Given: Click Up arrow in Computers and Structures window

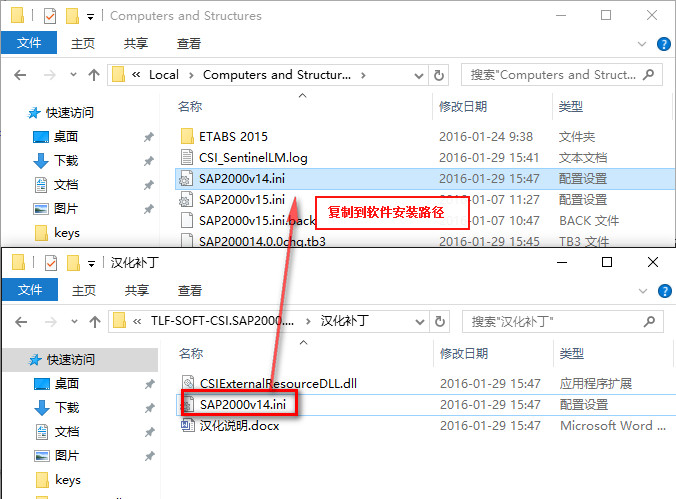Looking at the screenshot, I should click(94, 75).
